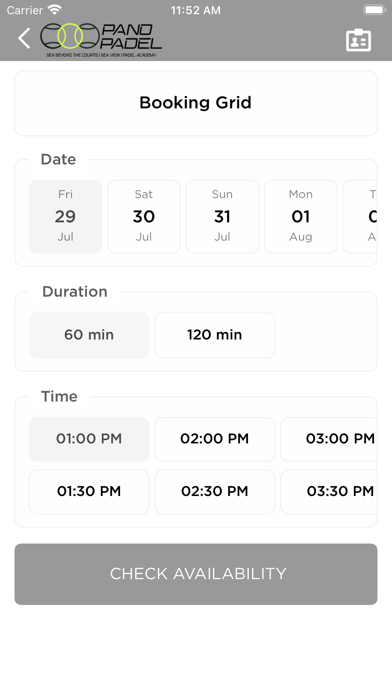
Task: Tap the battery indicator icon
Action: (x=374, y=10)
